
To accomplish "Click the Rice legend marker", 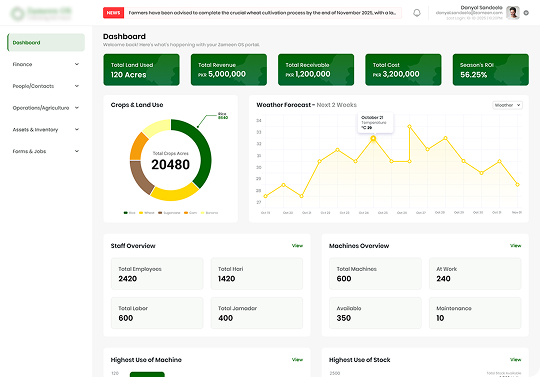I will (x=126, y=213).
